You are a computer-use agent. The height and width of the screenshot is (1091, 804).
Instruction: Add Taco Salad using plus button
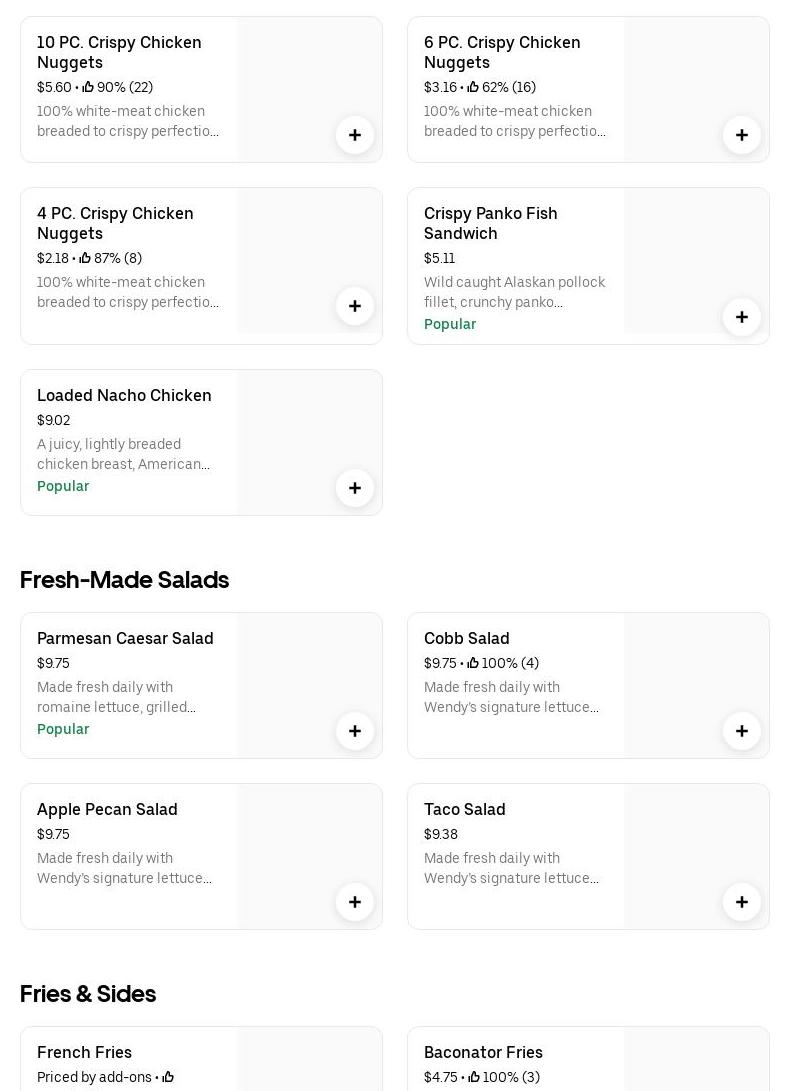click(742, 902)
